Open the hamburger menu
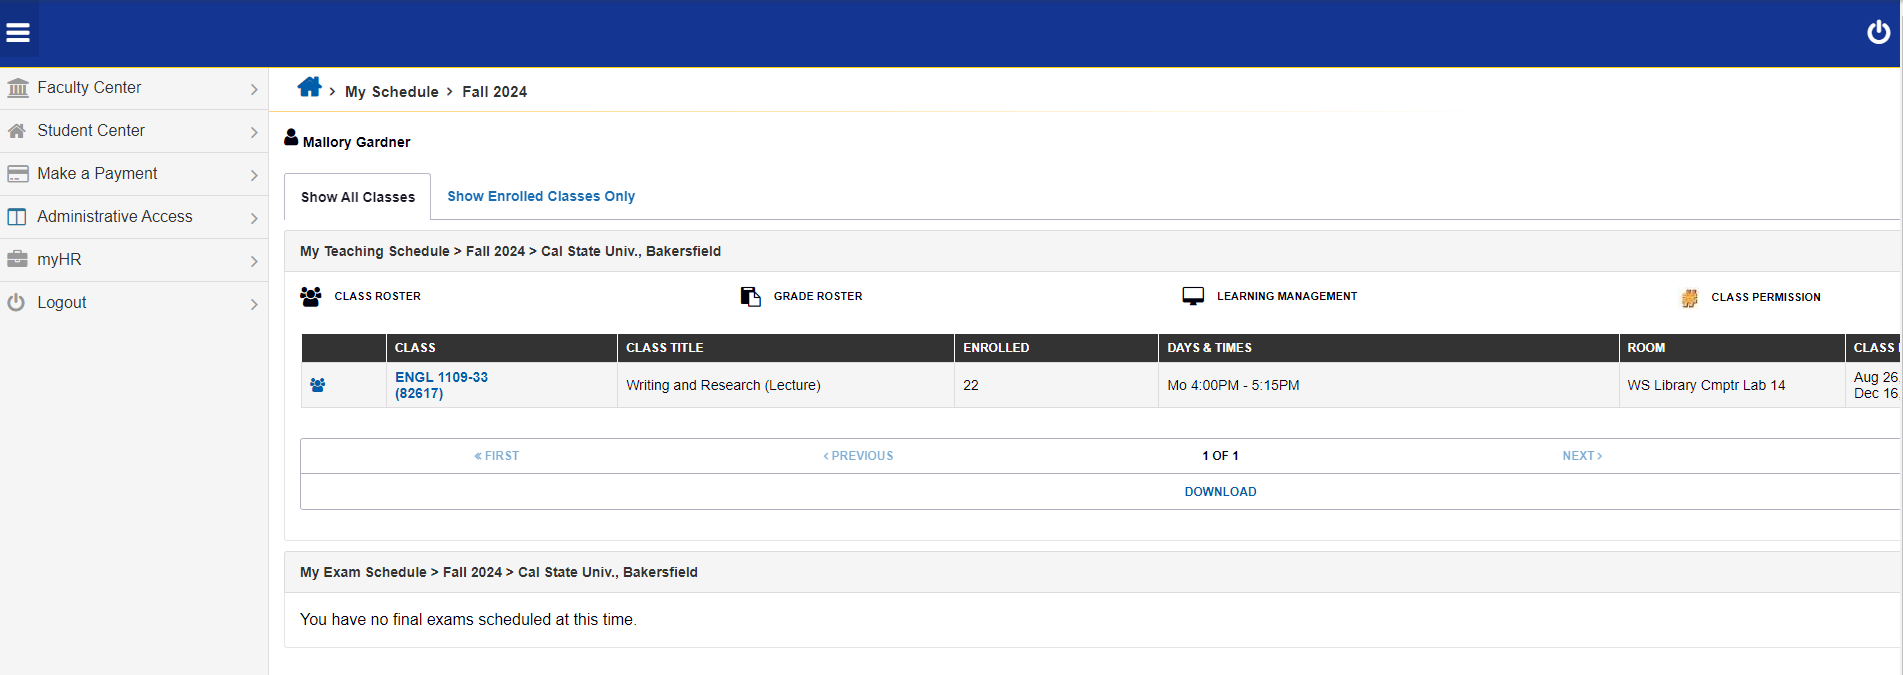 click(18, 33)
